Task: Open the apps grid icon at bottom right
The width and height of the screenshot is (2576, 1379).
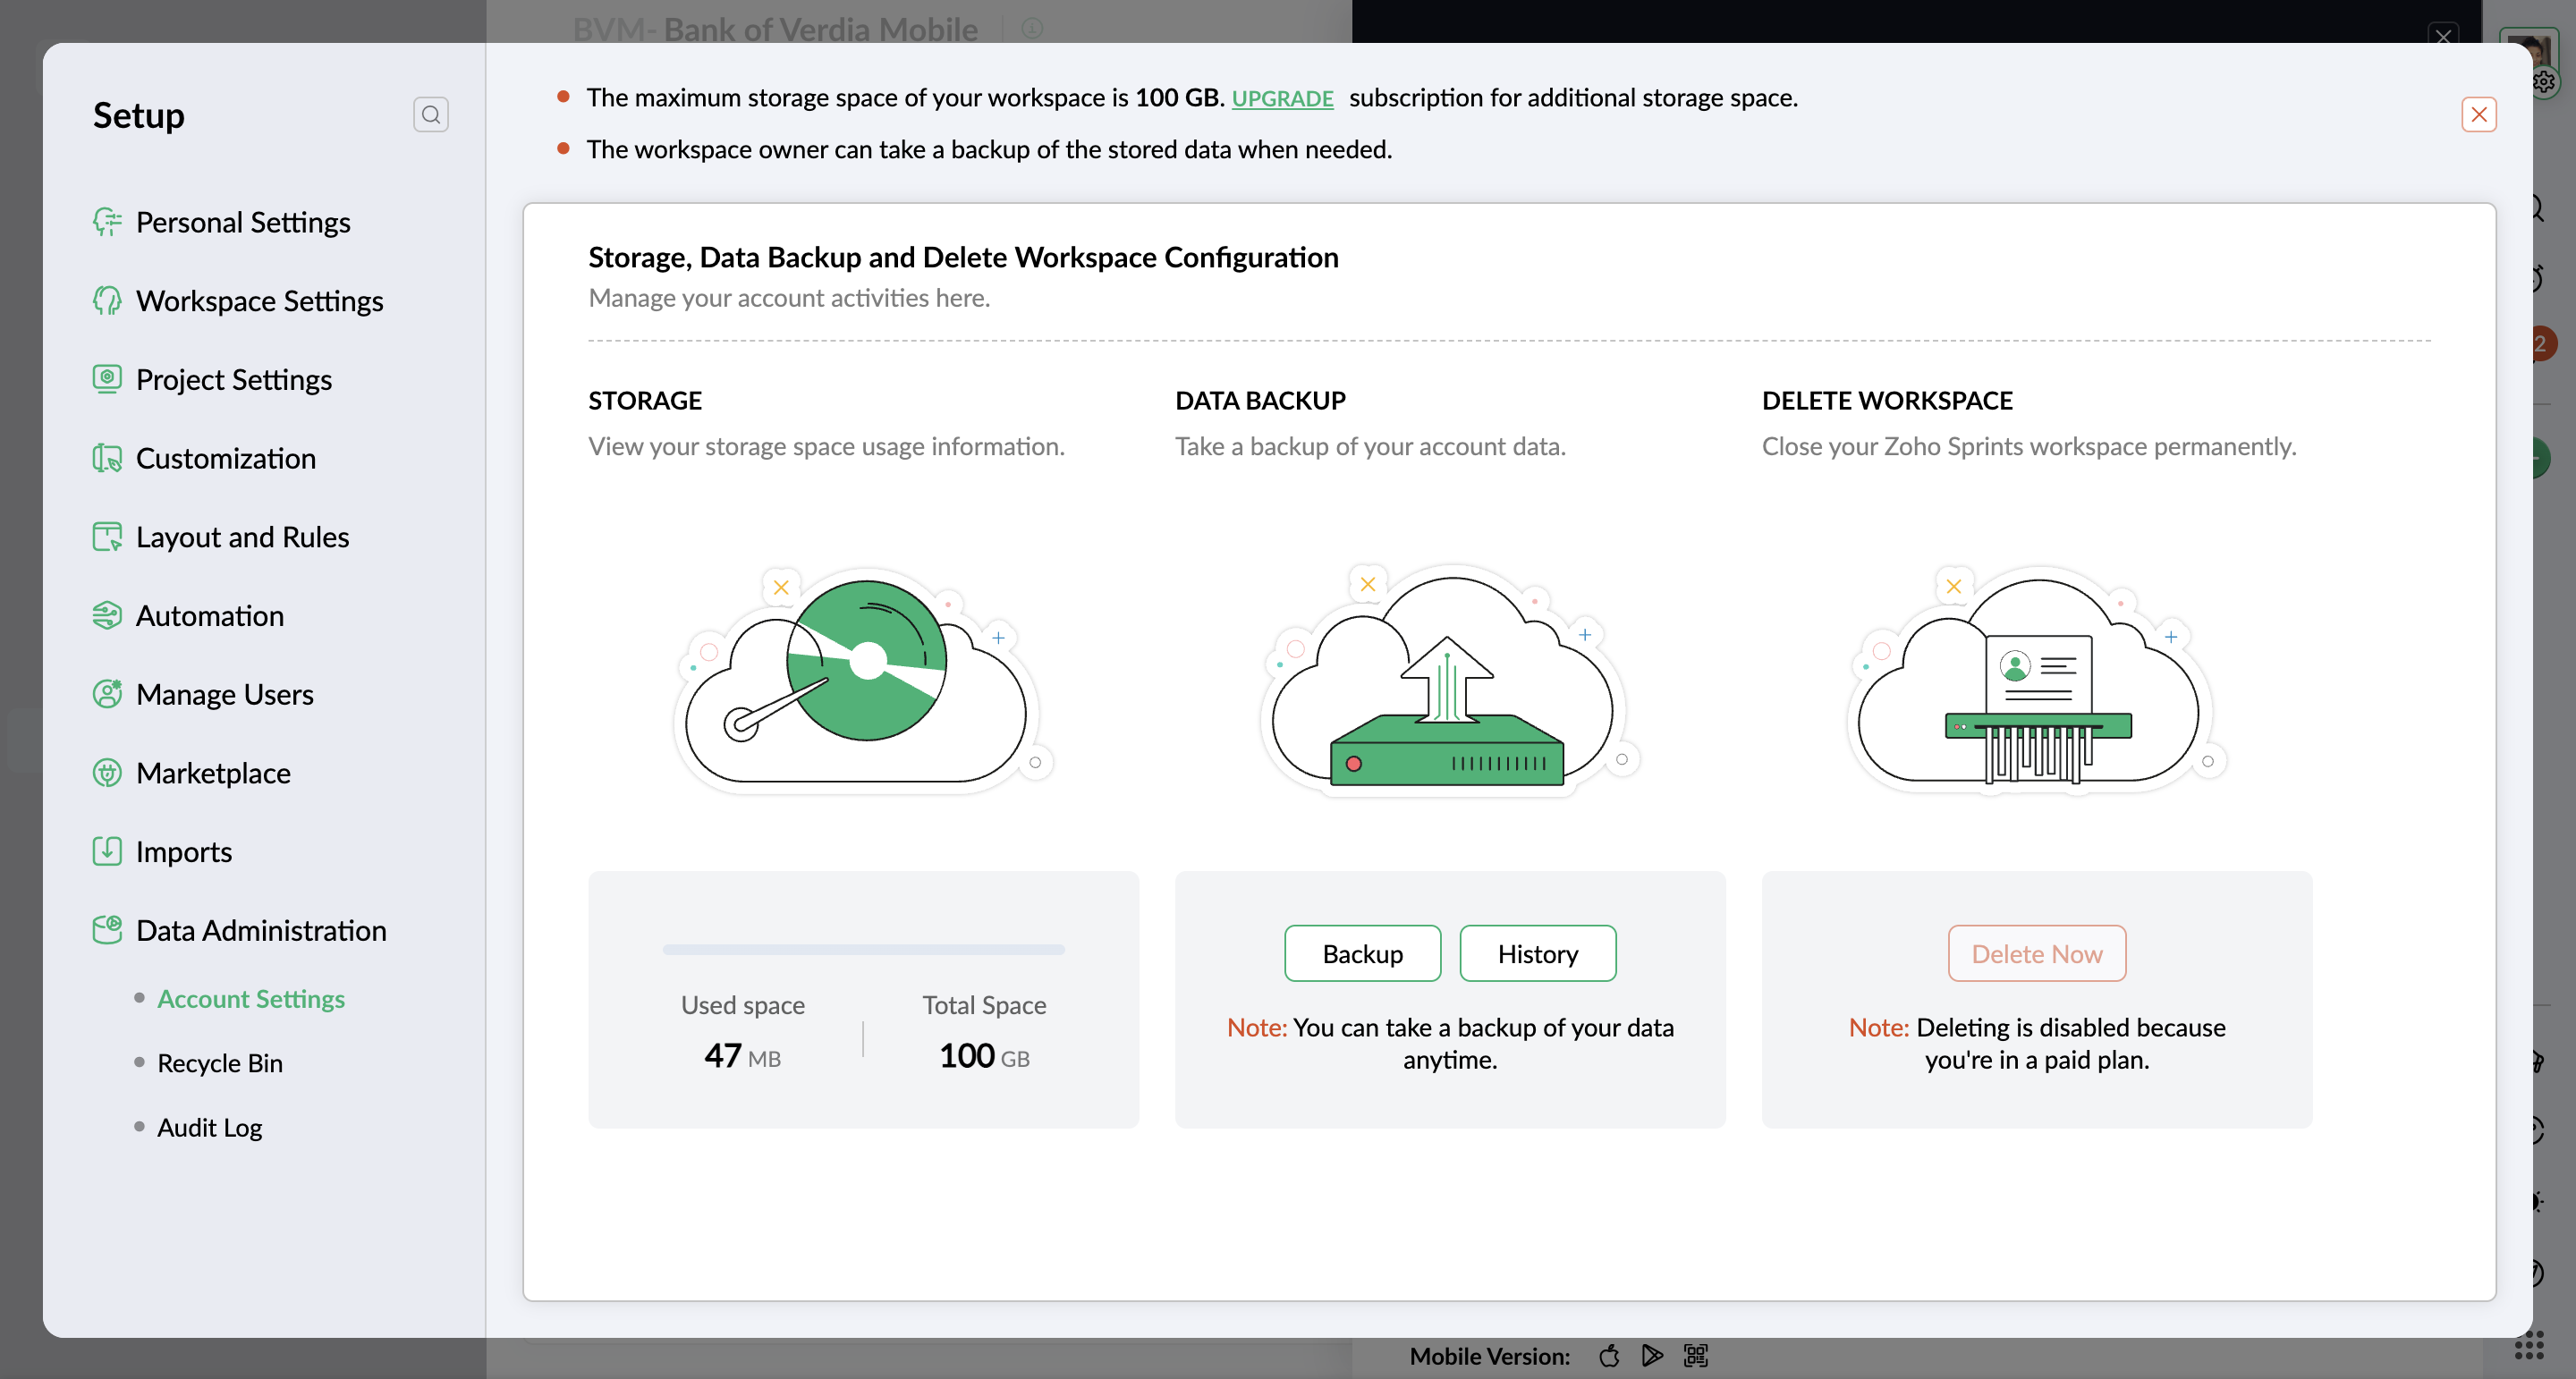Action: click(x=2529, y=1346)
